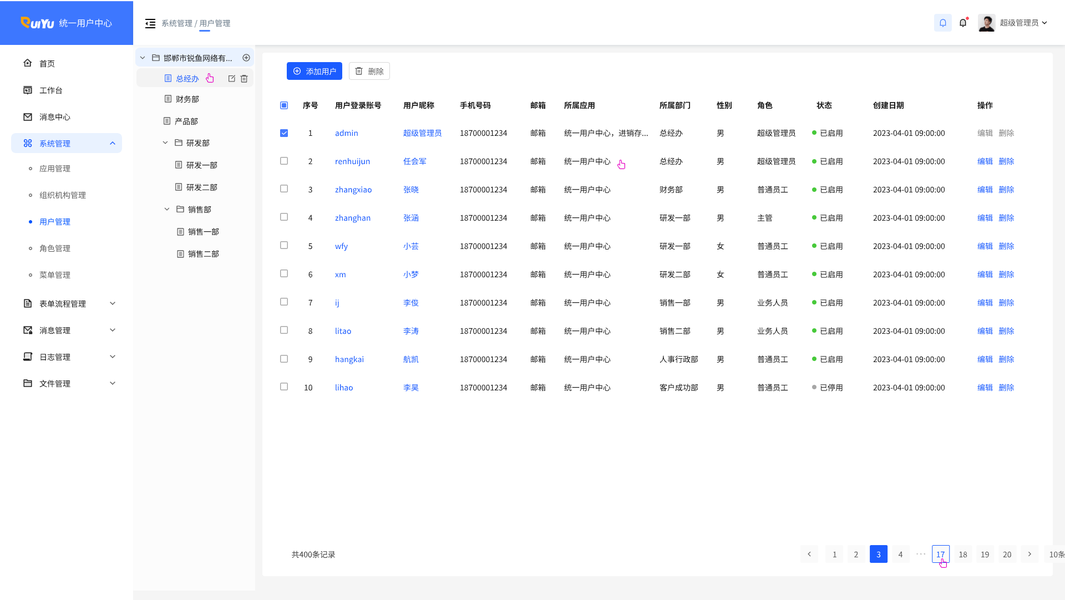Image resolution: width=1065 pixels, height=600 pixels.
Task: Select the checkbox for user litao
Action: point(284,330)
